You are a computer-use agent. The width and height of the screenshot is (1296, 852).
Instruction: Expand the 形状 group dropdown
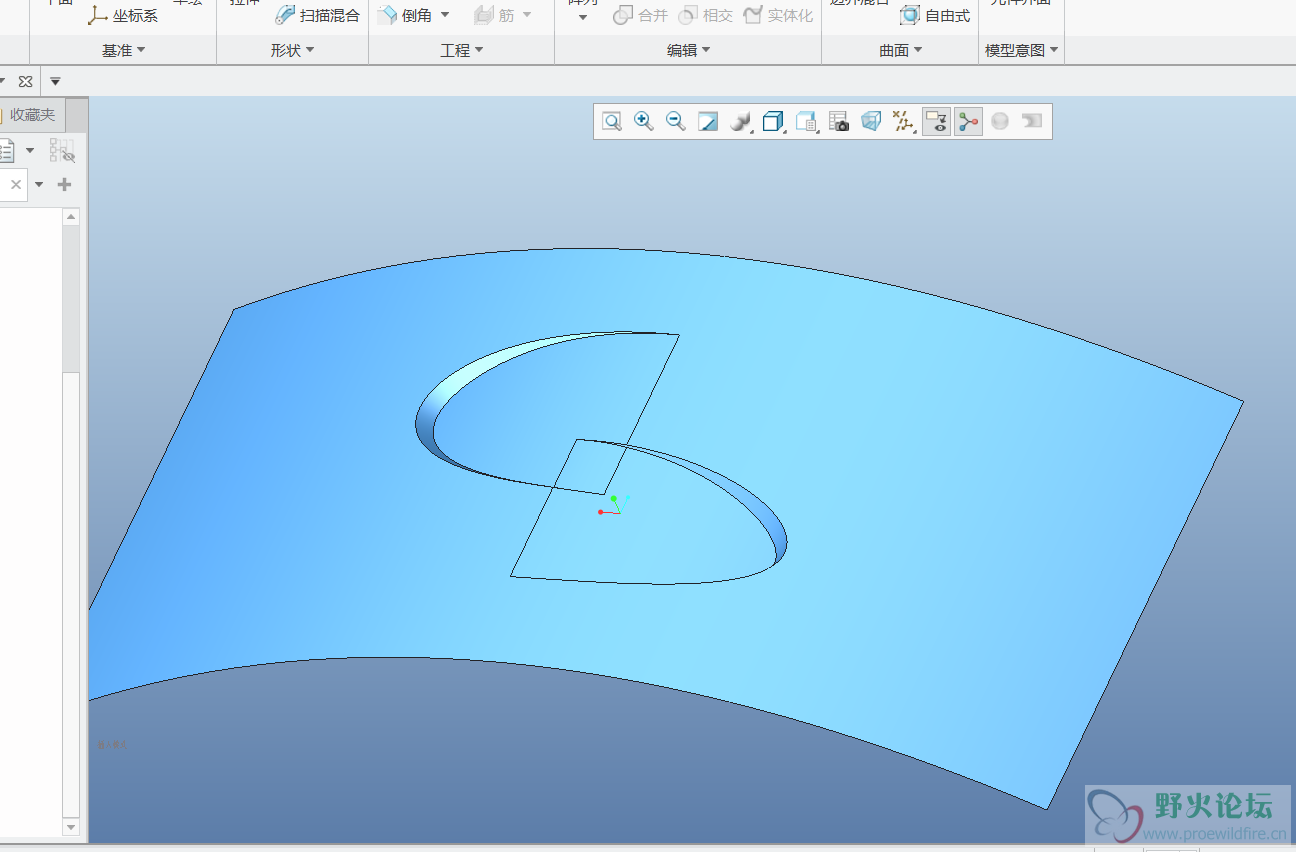tap(292, 50)
